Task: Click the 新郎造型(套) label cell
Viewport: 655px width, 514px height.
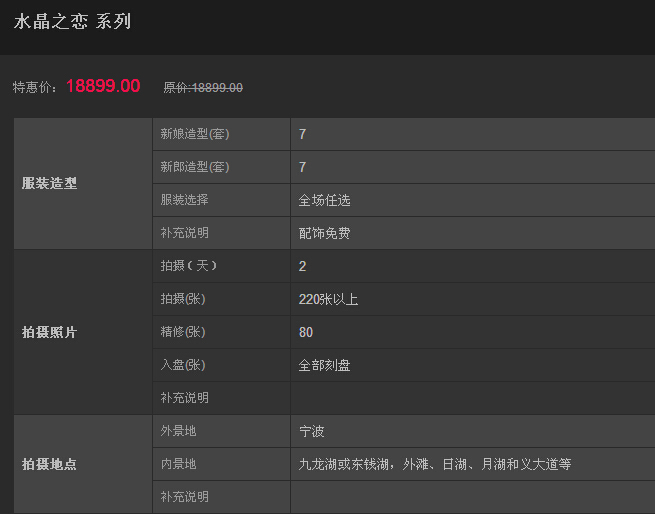Action: (x=221, y=167)
